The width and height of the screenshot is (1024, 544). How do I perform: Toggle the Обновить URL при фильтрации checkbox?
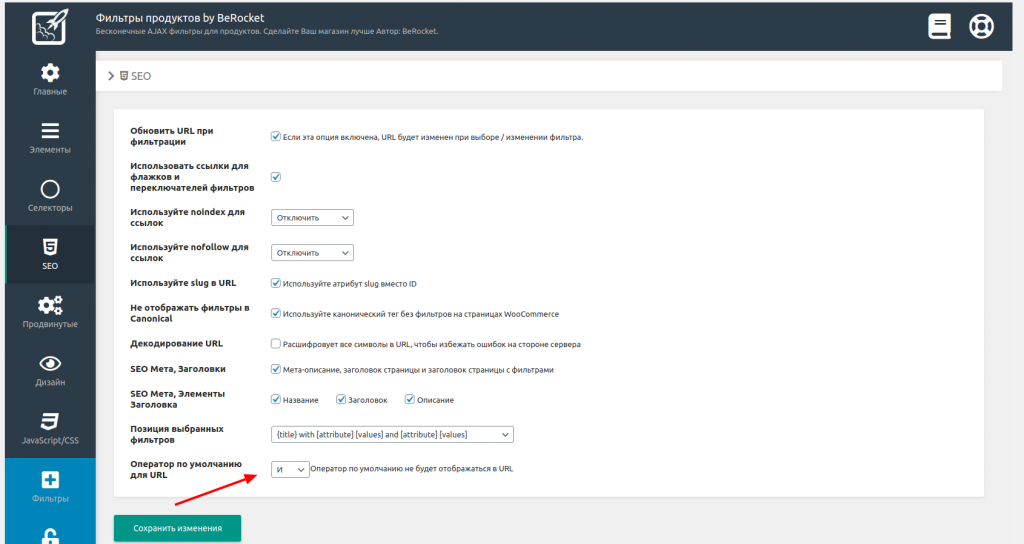point(276,137)
